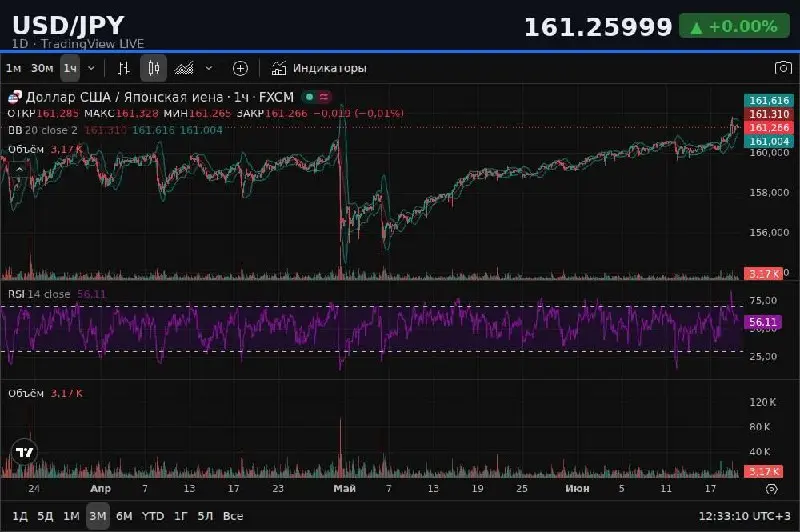The height and width of the screenshot is (532, 800).
Task: Click the +0.00% change badge
Action: 734,26
